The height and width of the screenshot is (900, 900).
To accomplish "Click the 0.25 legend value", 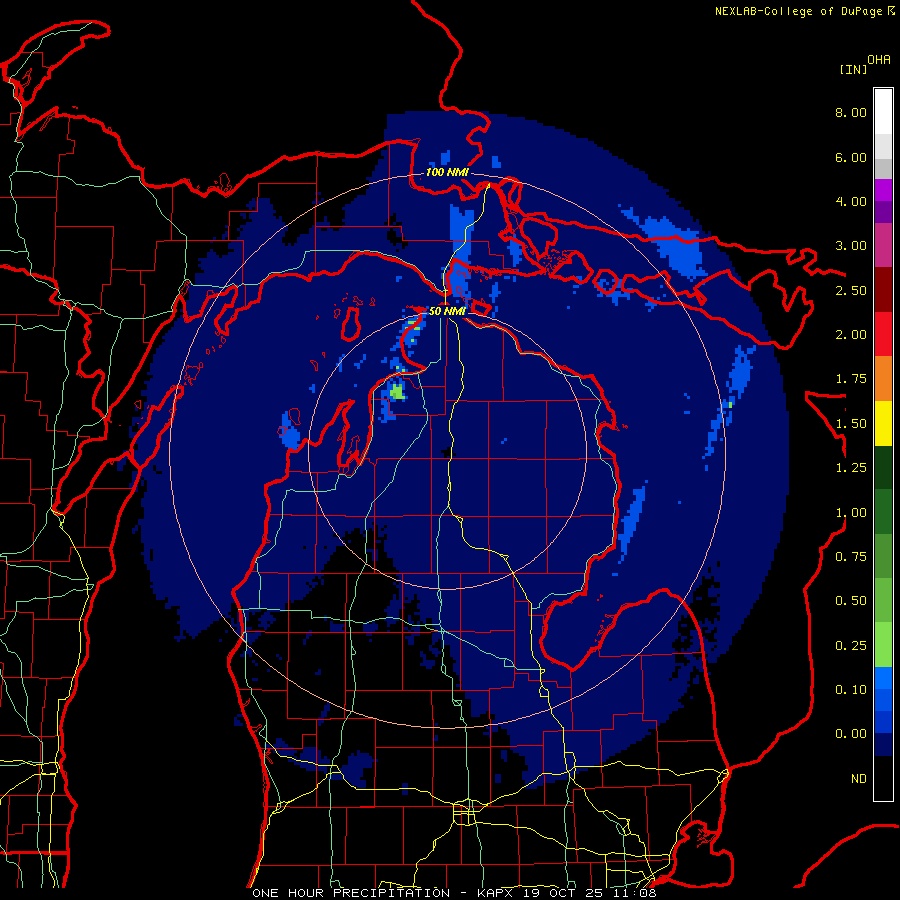I will coord(851,646).
